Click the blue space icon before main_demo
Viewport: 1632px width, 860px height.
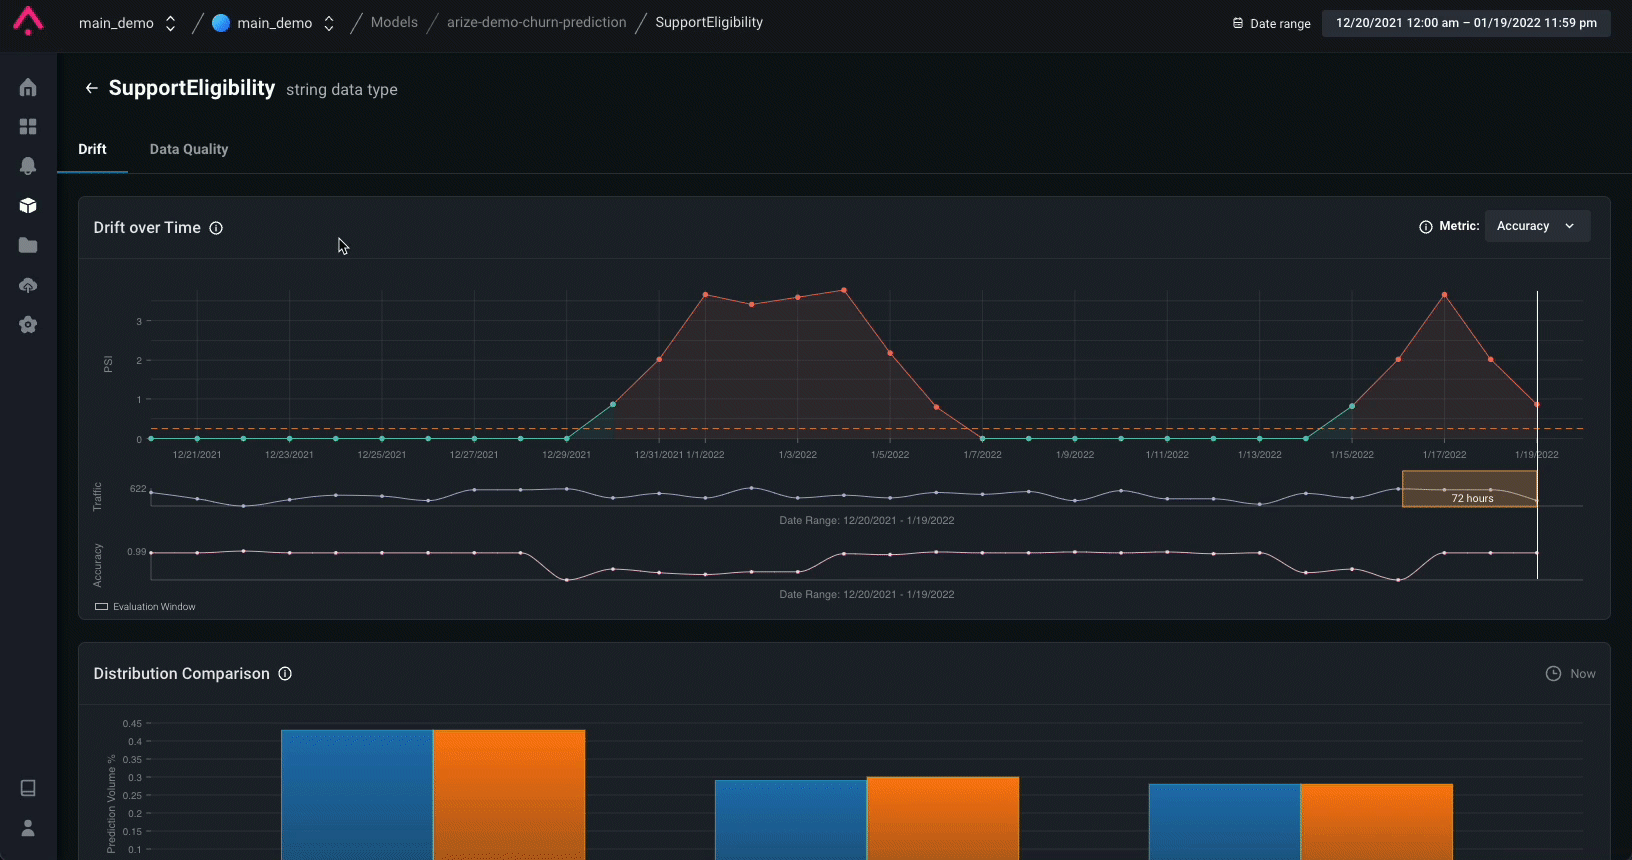click(221, 23)
